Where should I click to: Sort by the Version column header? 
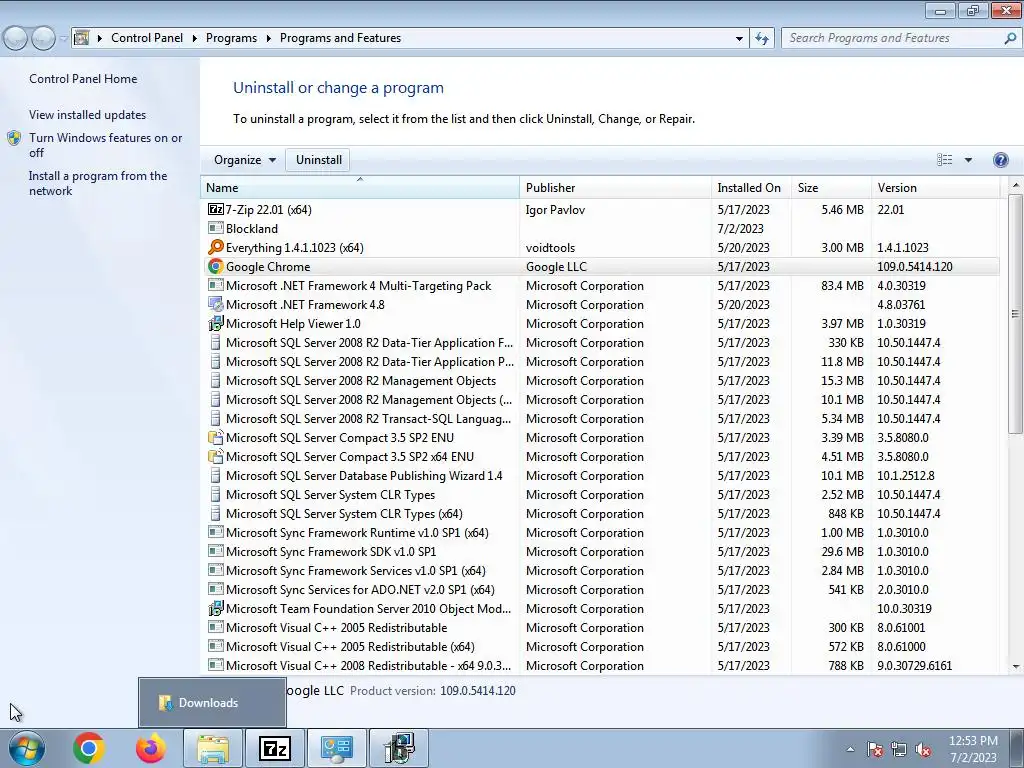coord(936,187)
